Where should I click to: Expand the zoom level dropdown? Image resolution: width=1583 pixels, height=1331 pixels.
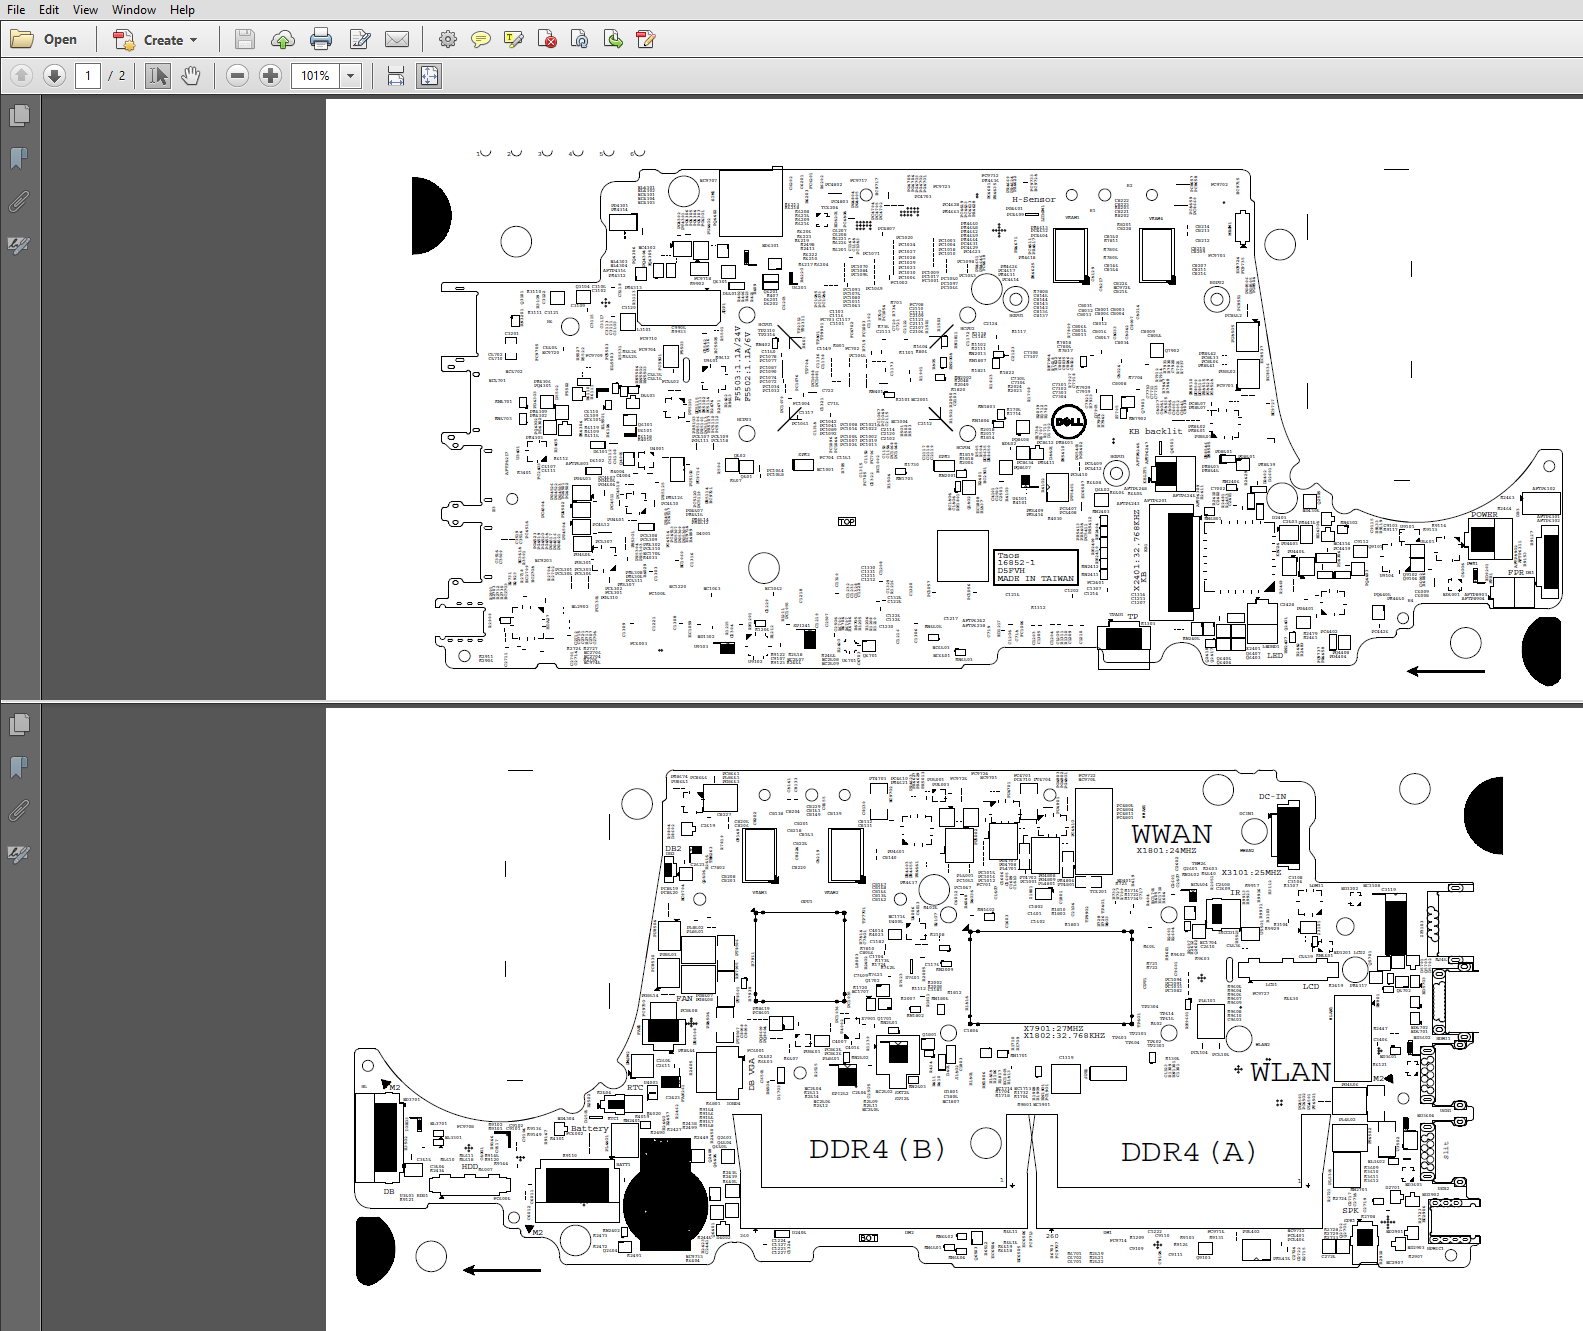click(x=351, y=76)
